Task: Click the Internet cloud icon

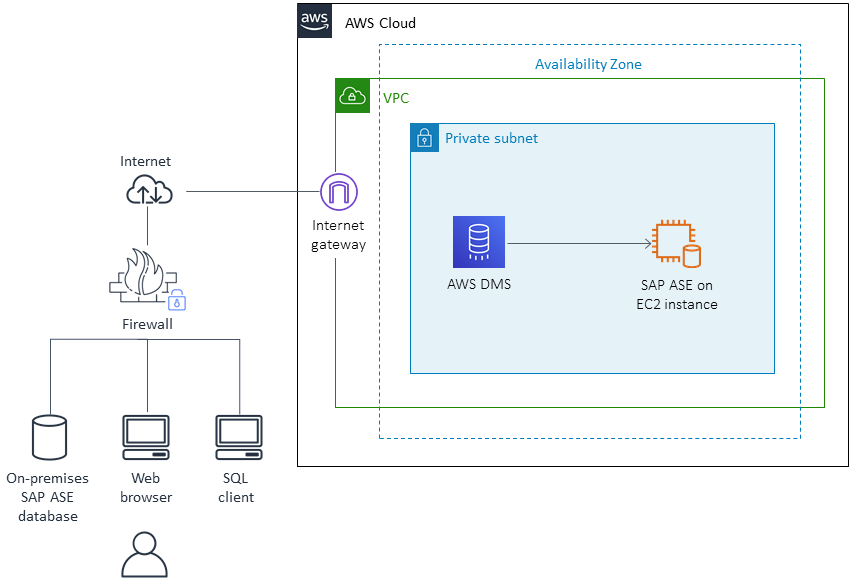Action: 149,190
